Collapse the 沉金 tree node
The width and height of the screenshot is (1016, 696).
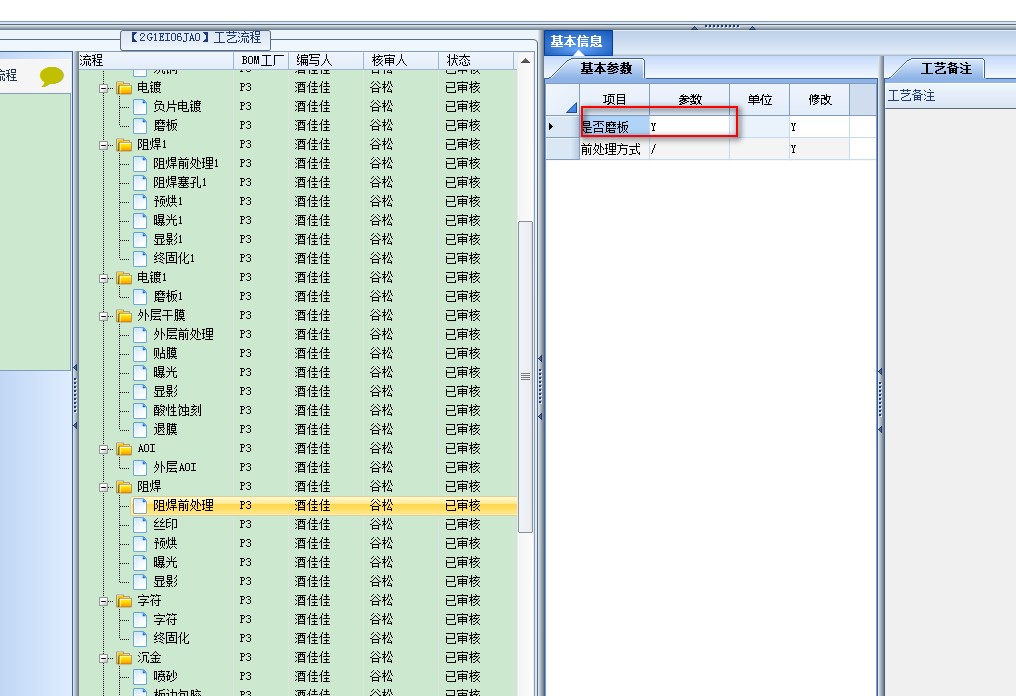[x=104, y=658]
